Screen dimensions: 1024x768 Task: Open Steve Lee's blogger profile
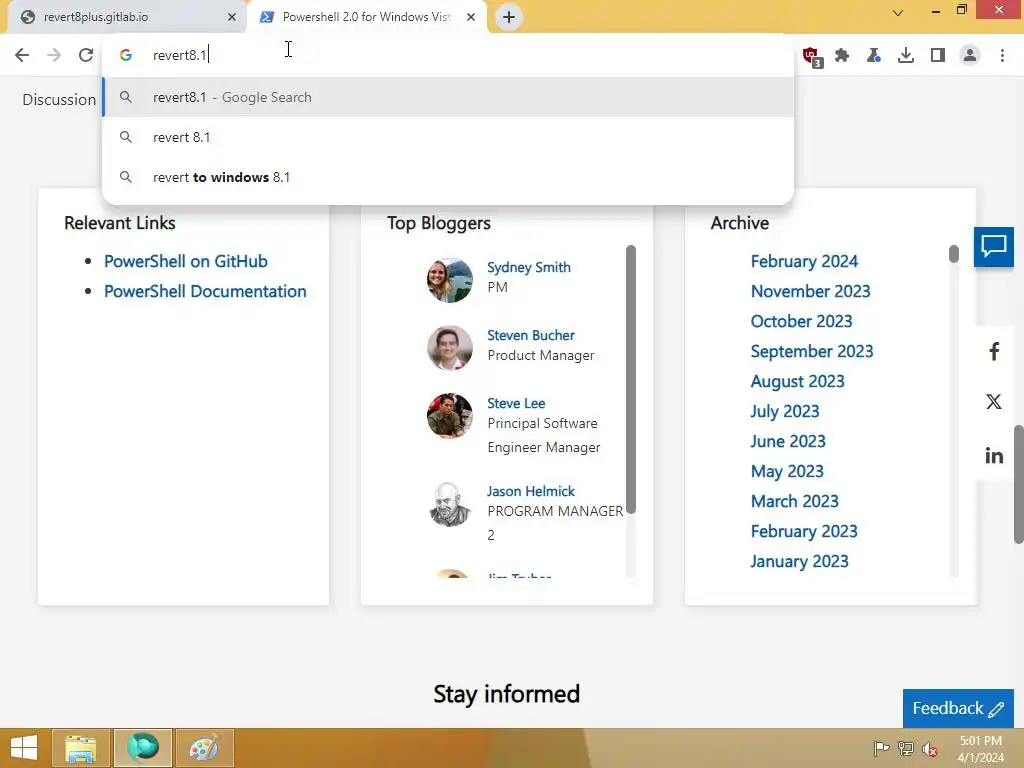click(x=516, y=403)
